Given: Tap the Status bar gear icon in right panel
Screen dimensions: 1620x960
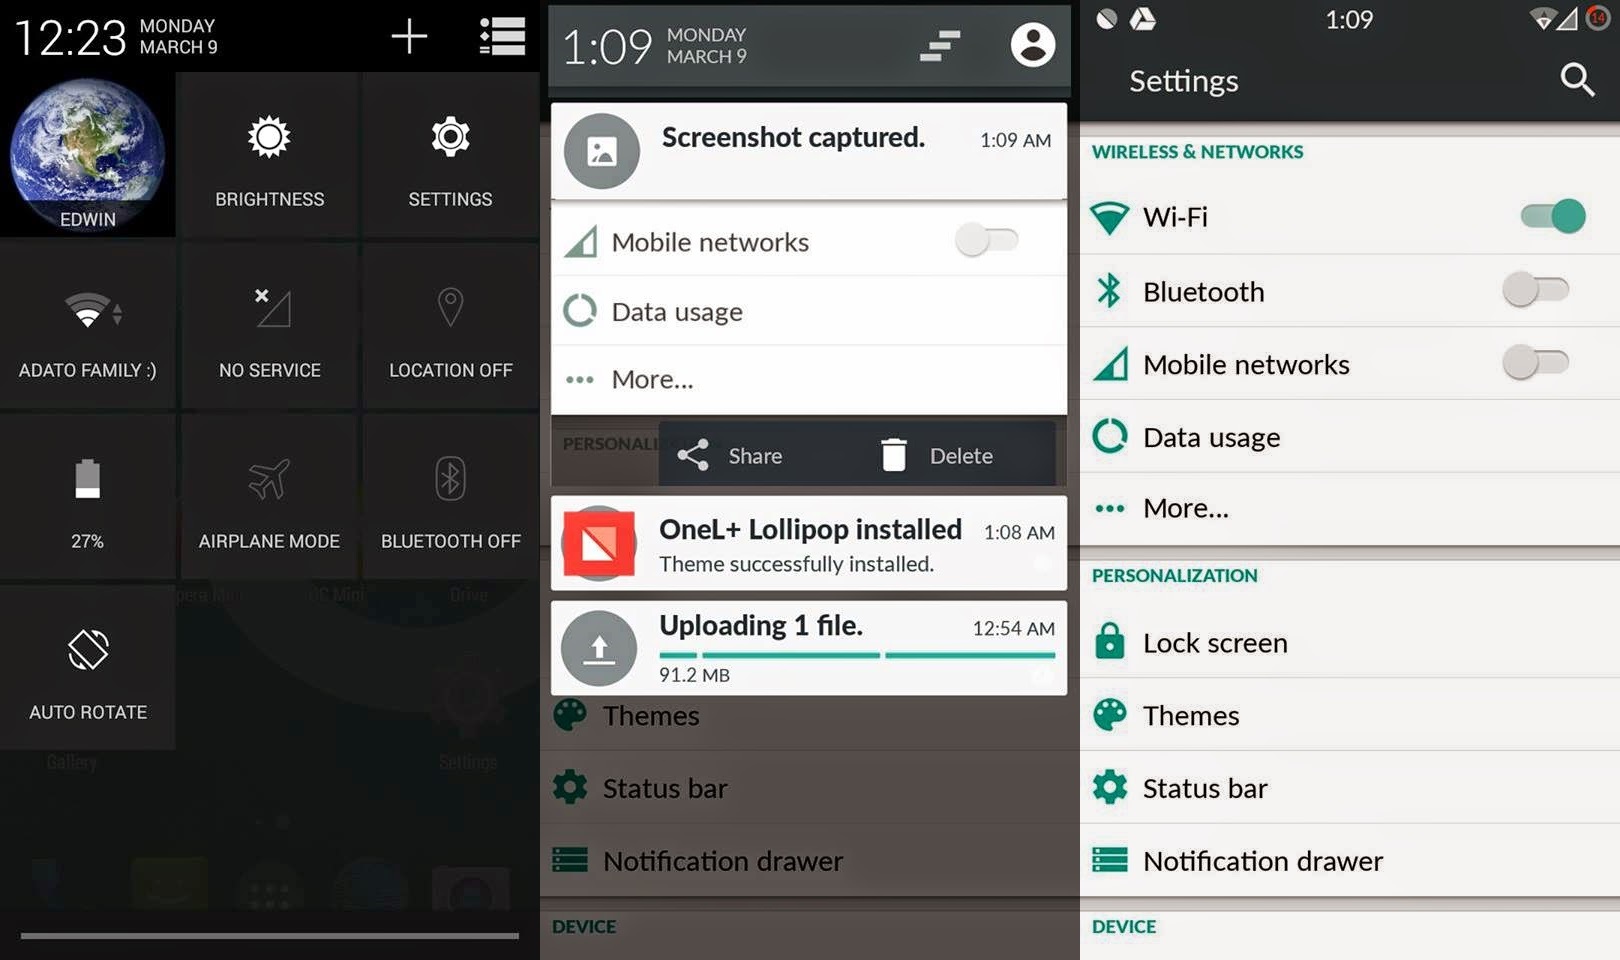Looking at the screenshot, I should point(1110,788).
